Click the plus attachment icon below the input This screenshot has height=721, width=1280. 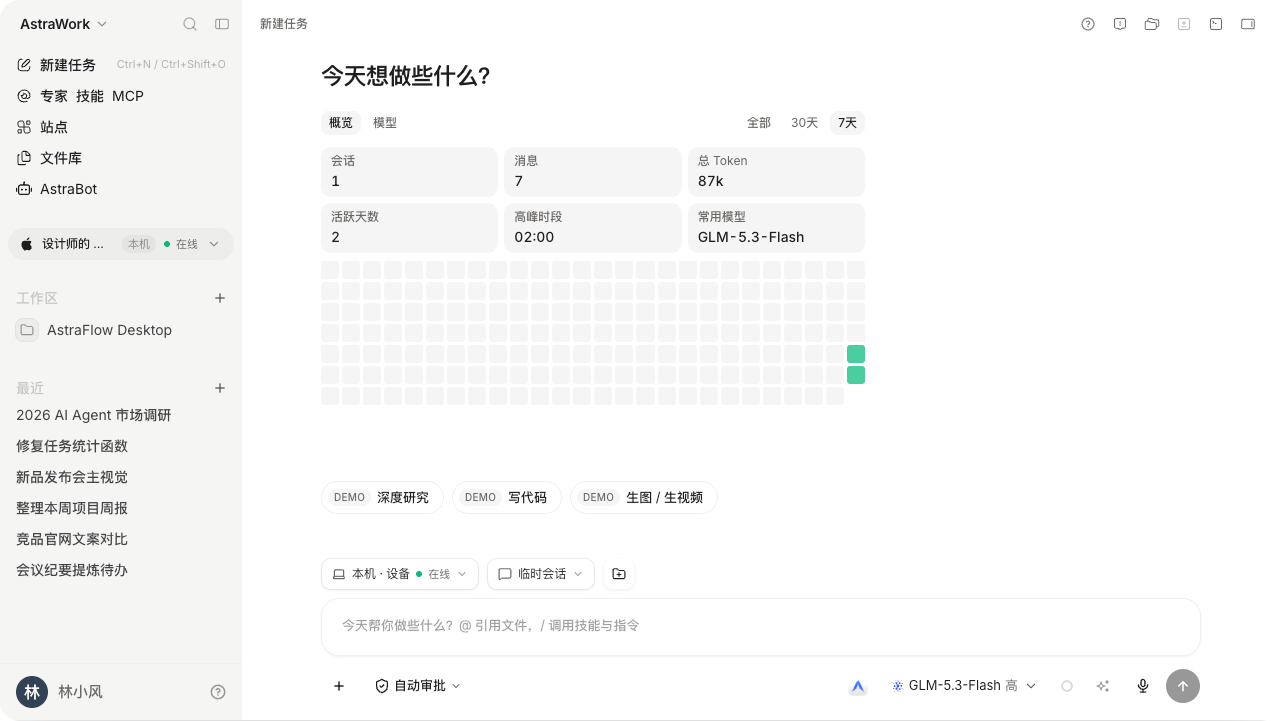click(x=339, y=686)
